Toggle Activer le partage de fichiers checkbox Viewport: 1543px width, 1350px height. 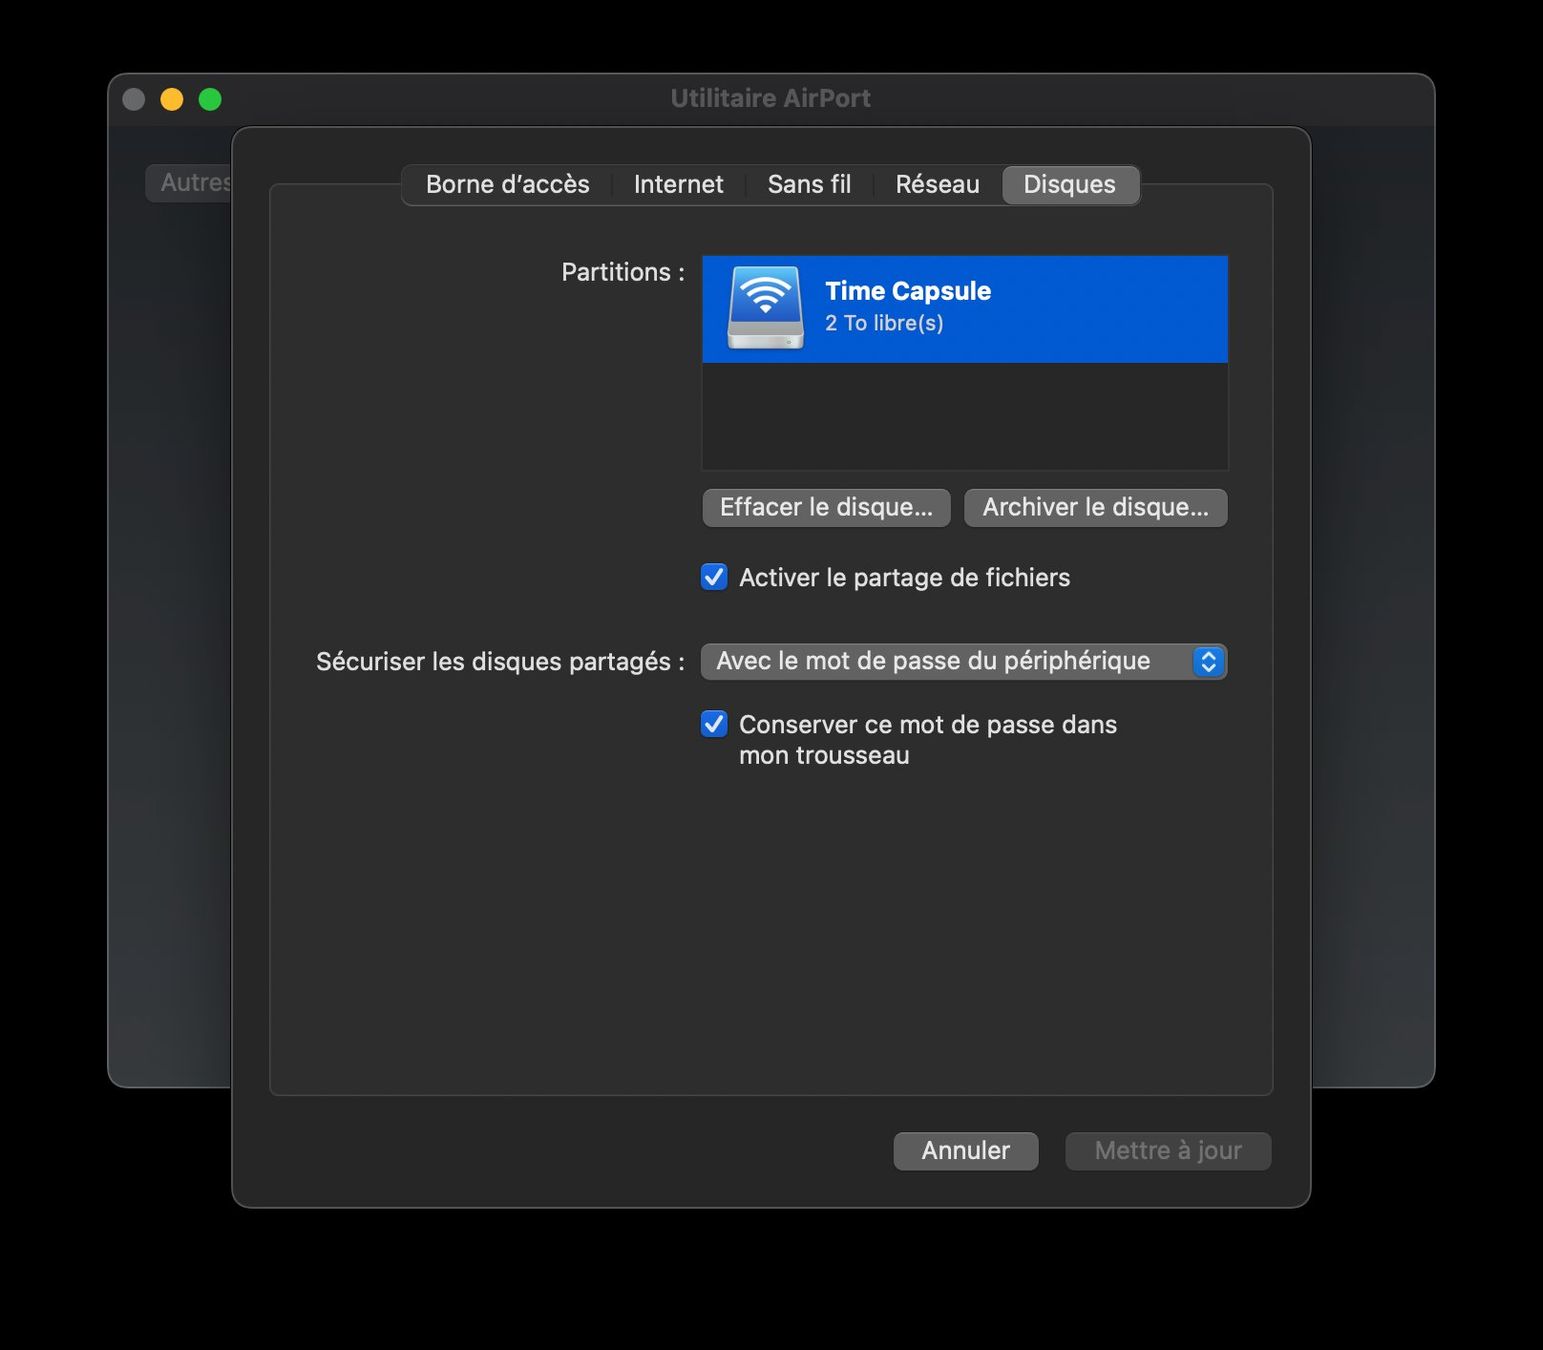click(714, 577)
